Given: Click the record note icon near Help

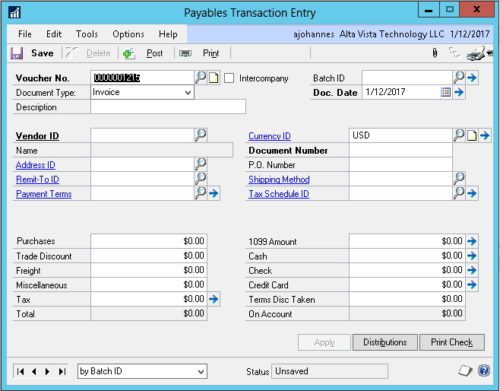Looking at the screenshot, I should (x=465, y=371).
